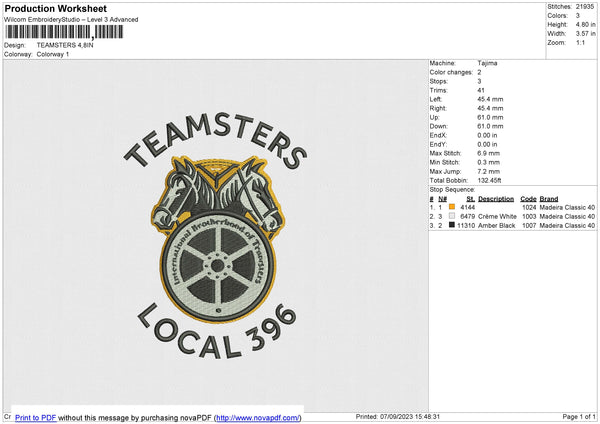Image resolution: width=600 pixels, height=424 pixels.
Task: Click the height value 4.80 in
Action: tap(585, 24)
